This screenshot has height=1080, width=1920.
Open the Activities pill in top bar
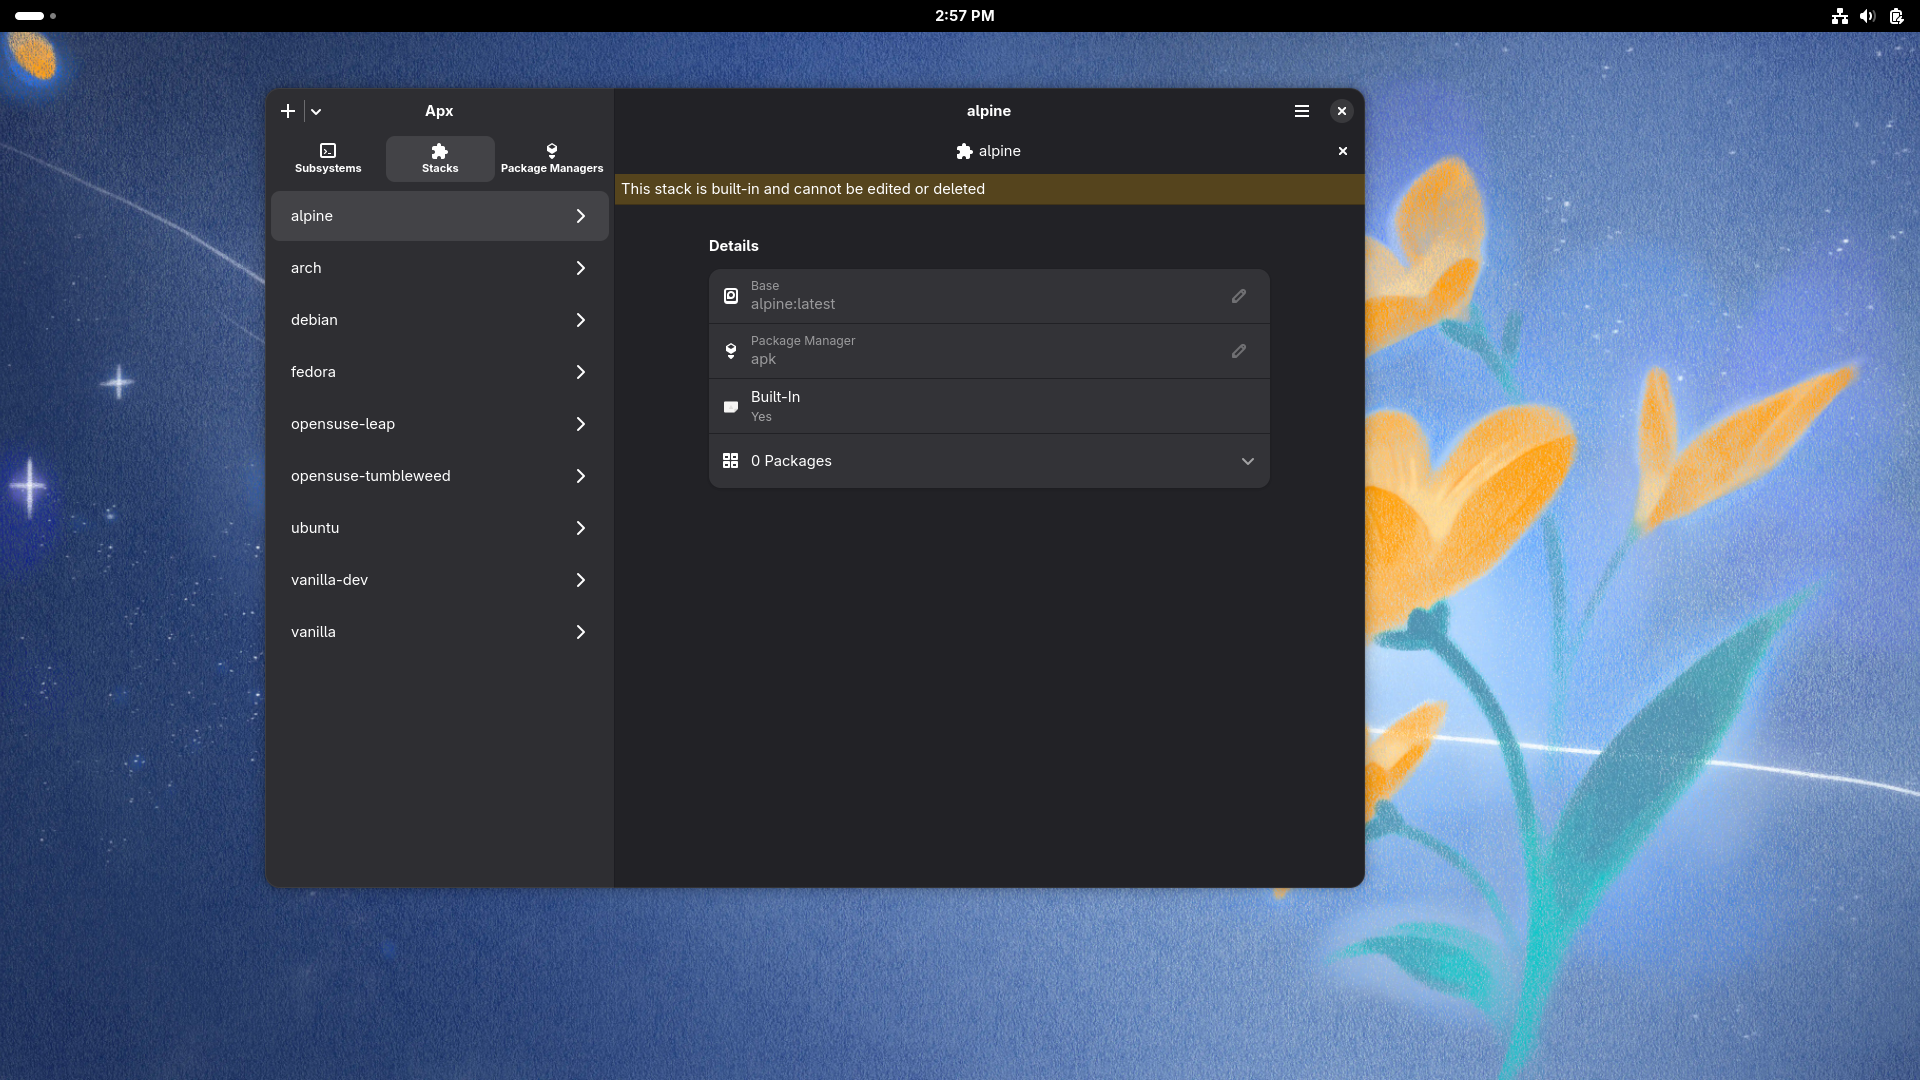point(35,16)
